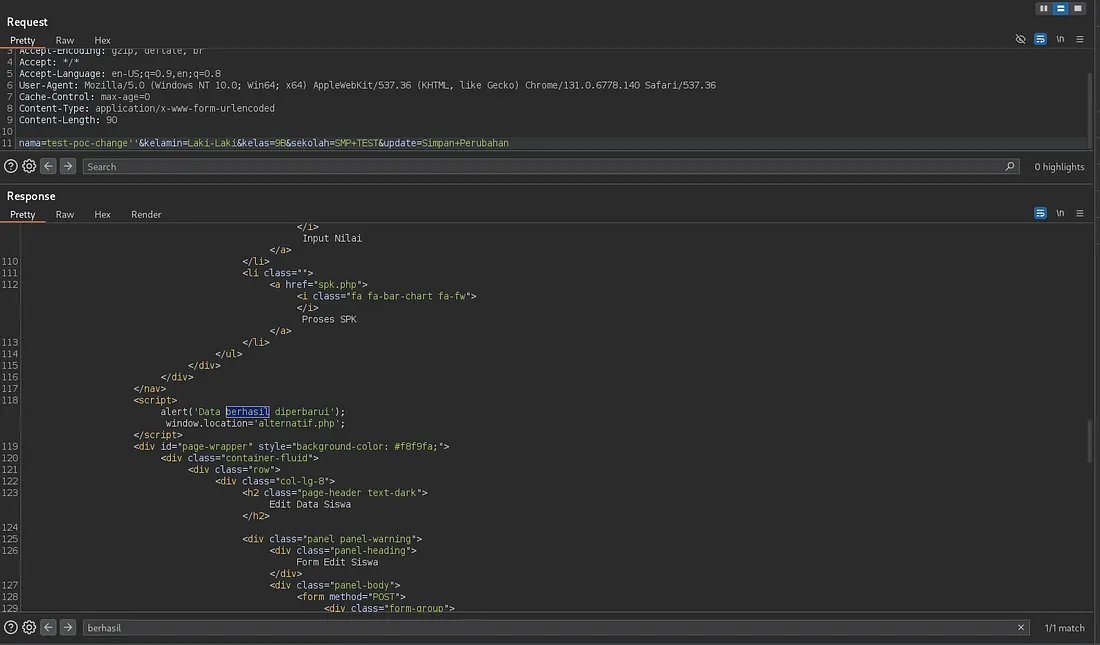
Task: Click the href="spk.php" anchor line
Action: click(318, 284)
